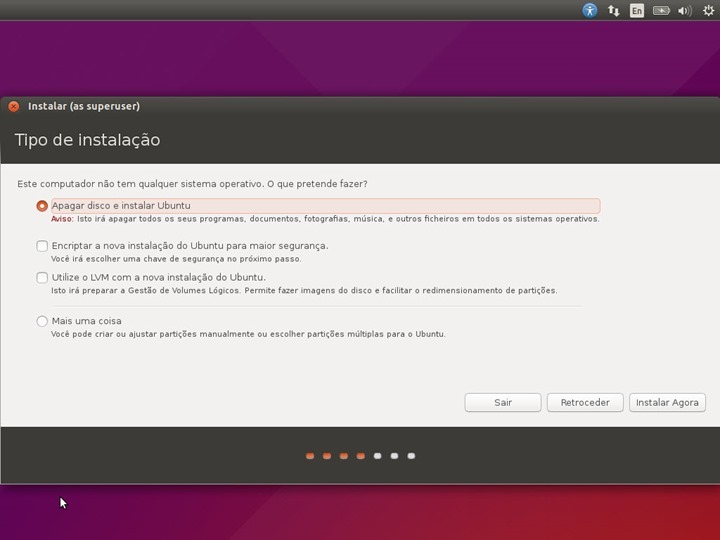This screenshot has width=720, height=540.
Task: Select the Mais uma coisa option
Action: pyautogui.click(x=42, y=321)
